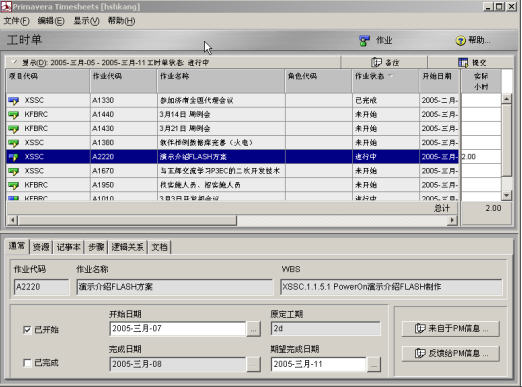Click the 期望完成日期 input field
This screenshot has height=387, width=522.
[x=319, y=364]
